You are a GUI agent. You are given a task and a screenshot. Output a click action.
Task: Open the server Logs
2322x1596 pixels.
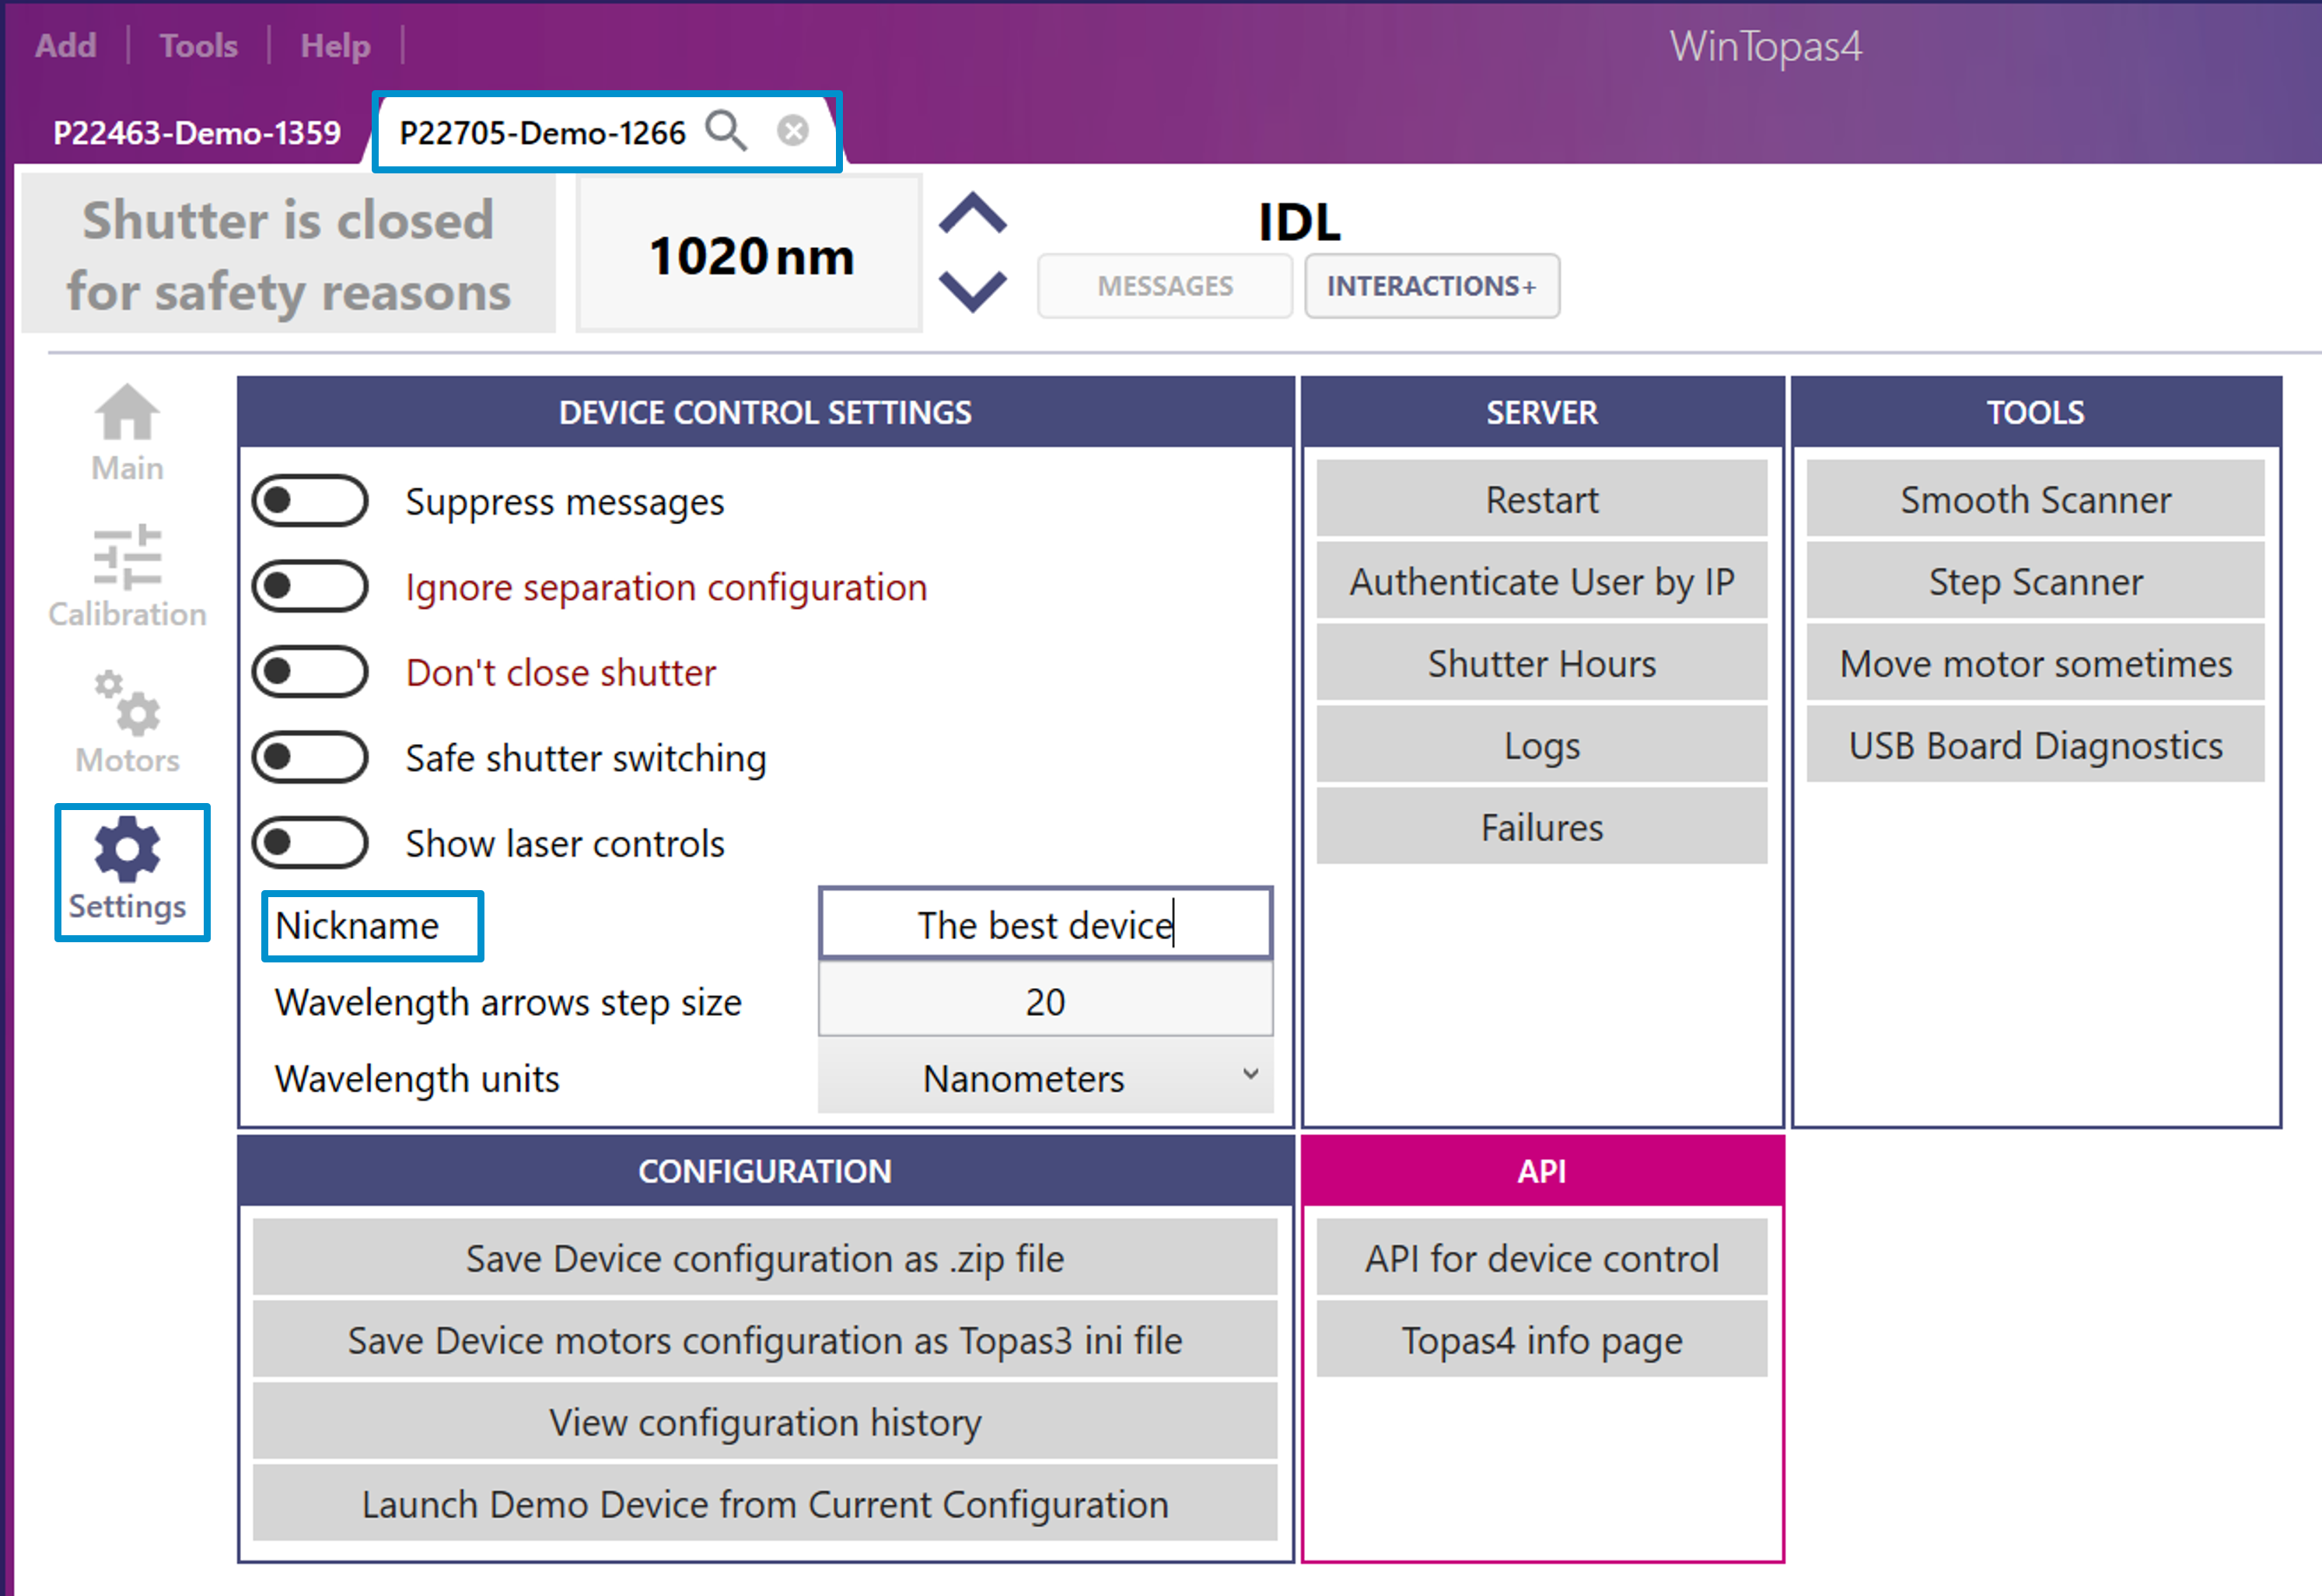click(1541, 745)
